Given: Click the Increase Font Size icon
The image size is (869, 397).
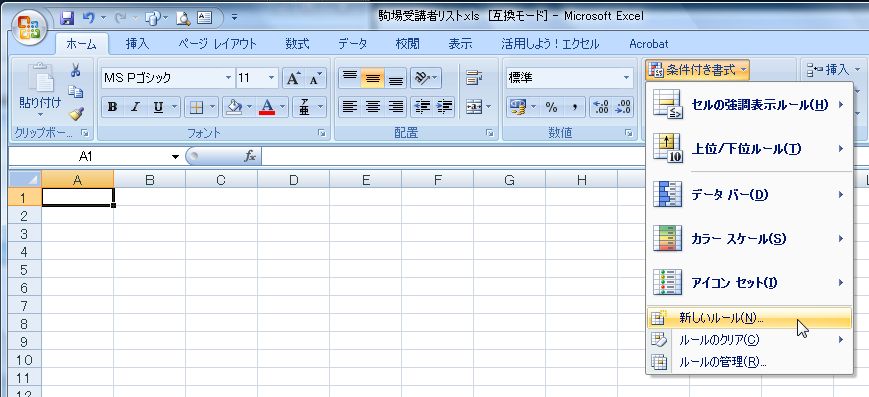Looking at the screenshot, I should [293, 79].
